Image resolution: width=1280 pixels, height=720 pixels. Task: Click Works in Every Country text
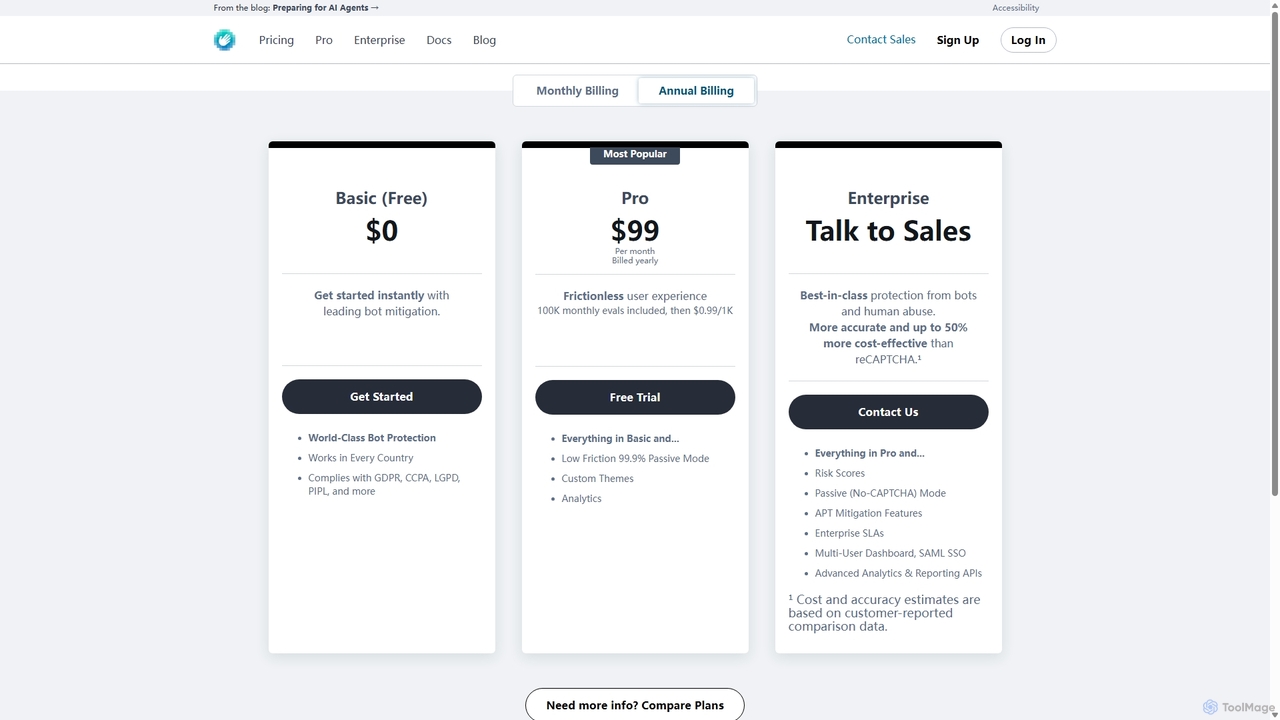click(360, 458)
